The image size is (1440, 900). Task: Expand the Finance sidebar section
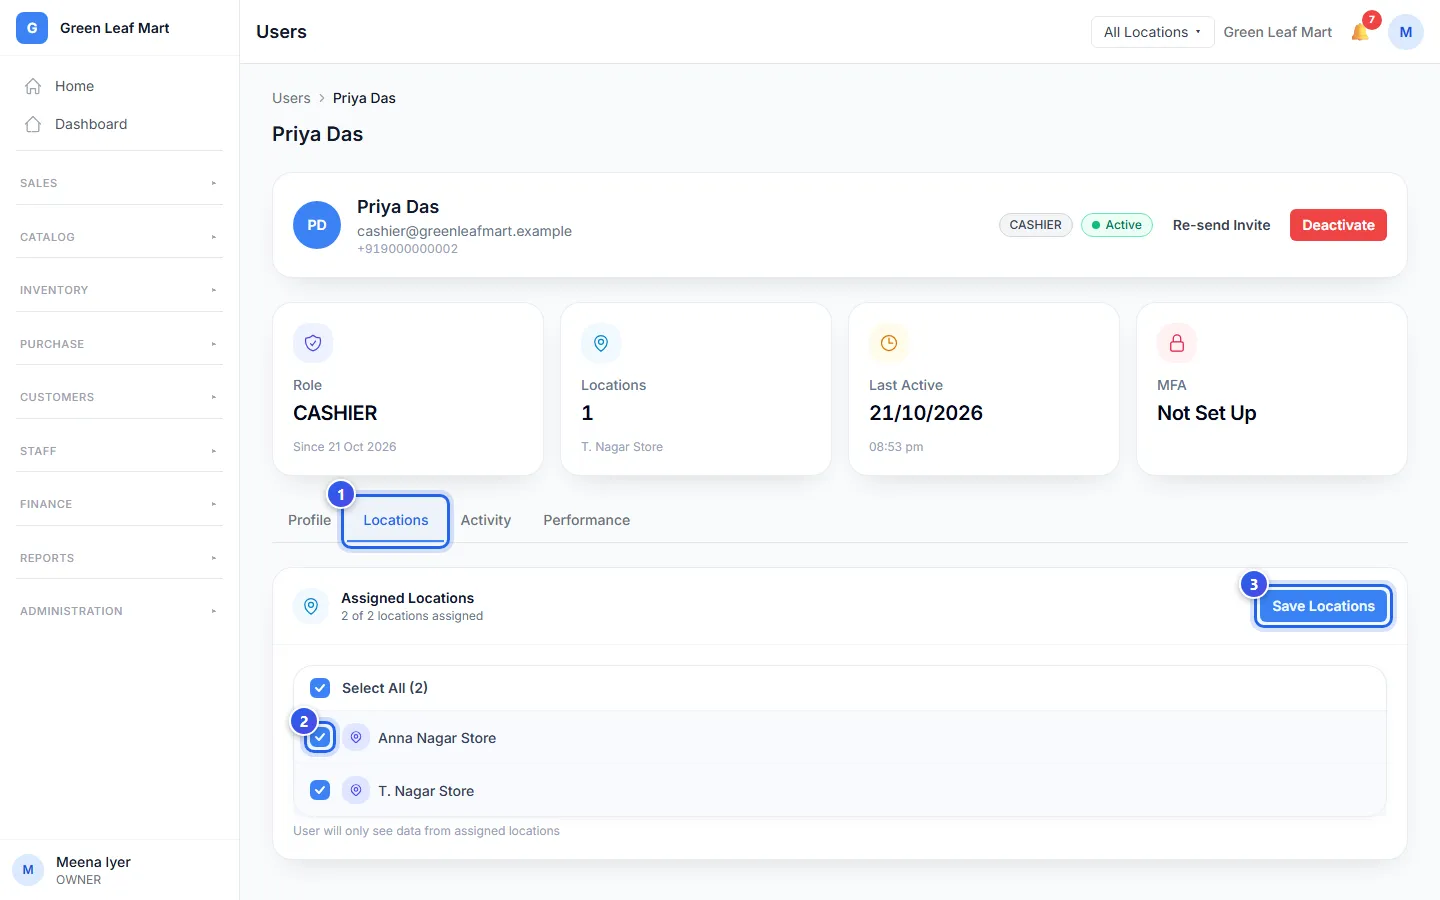click(x=119, y=504)
